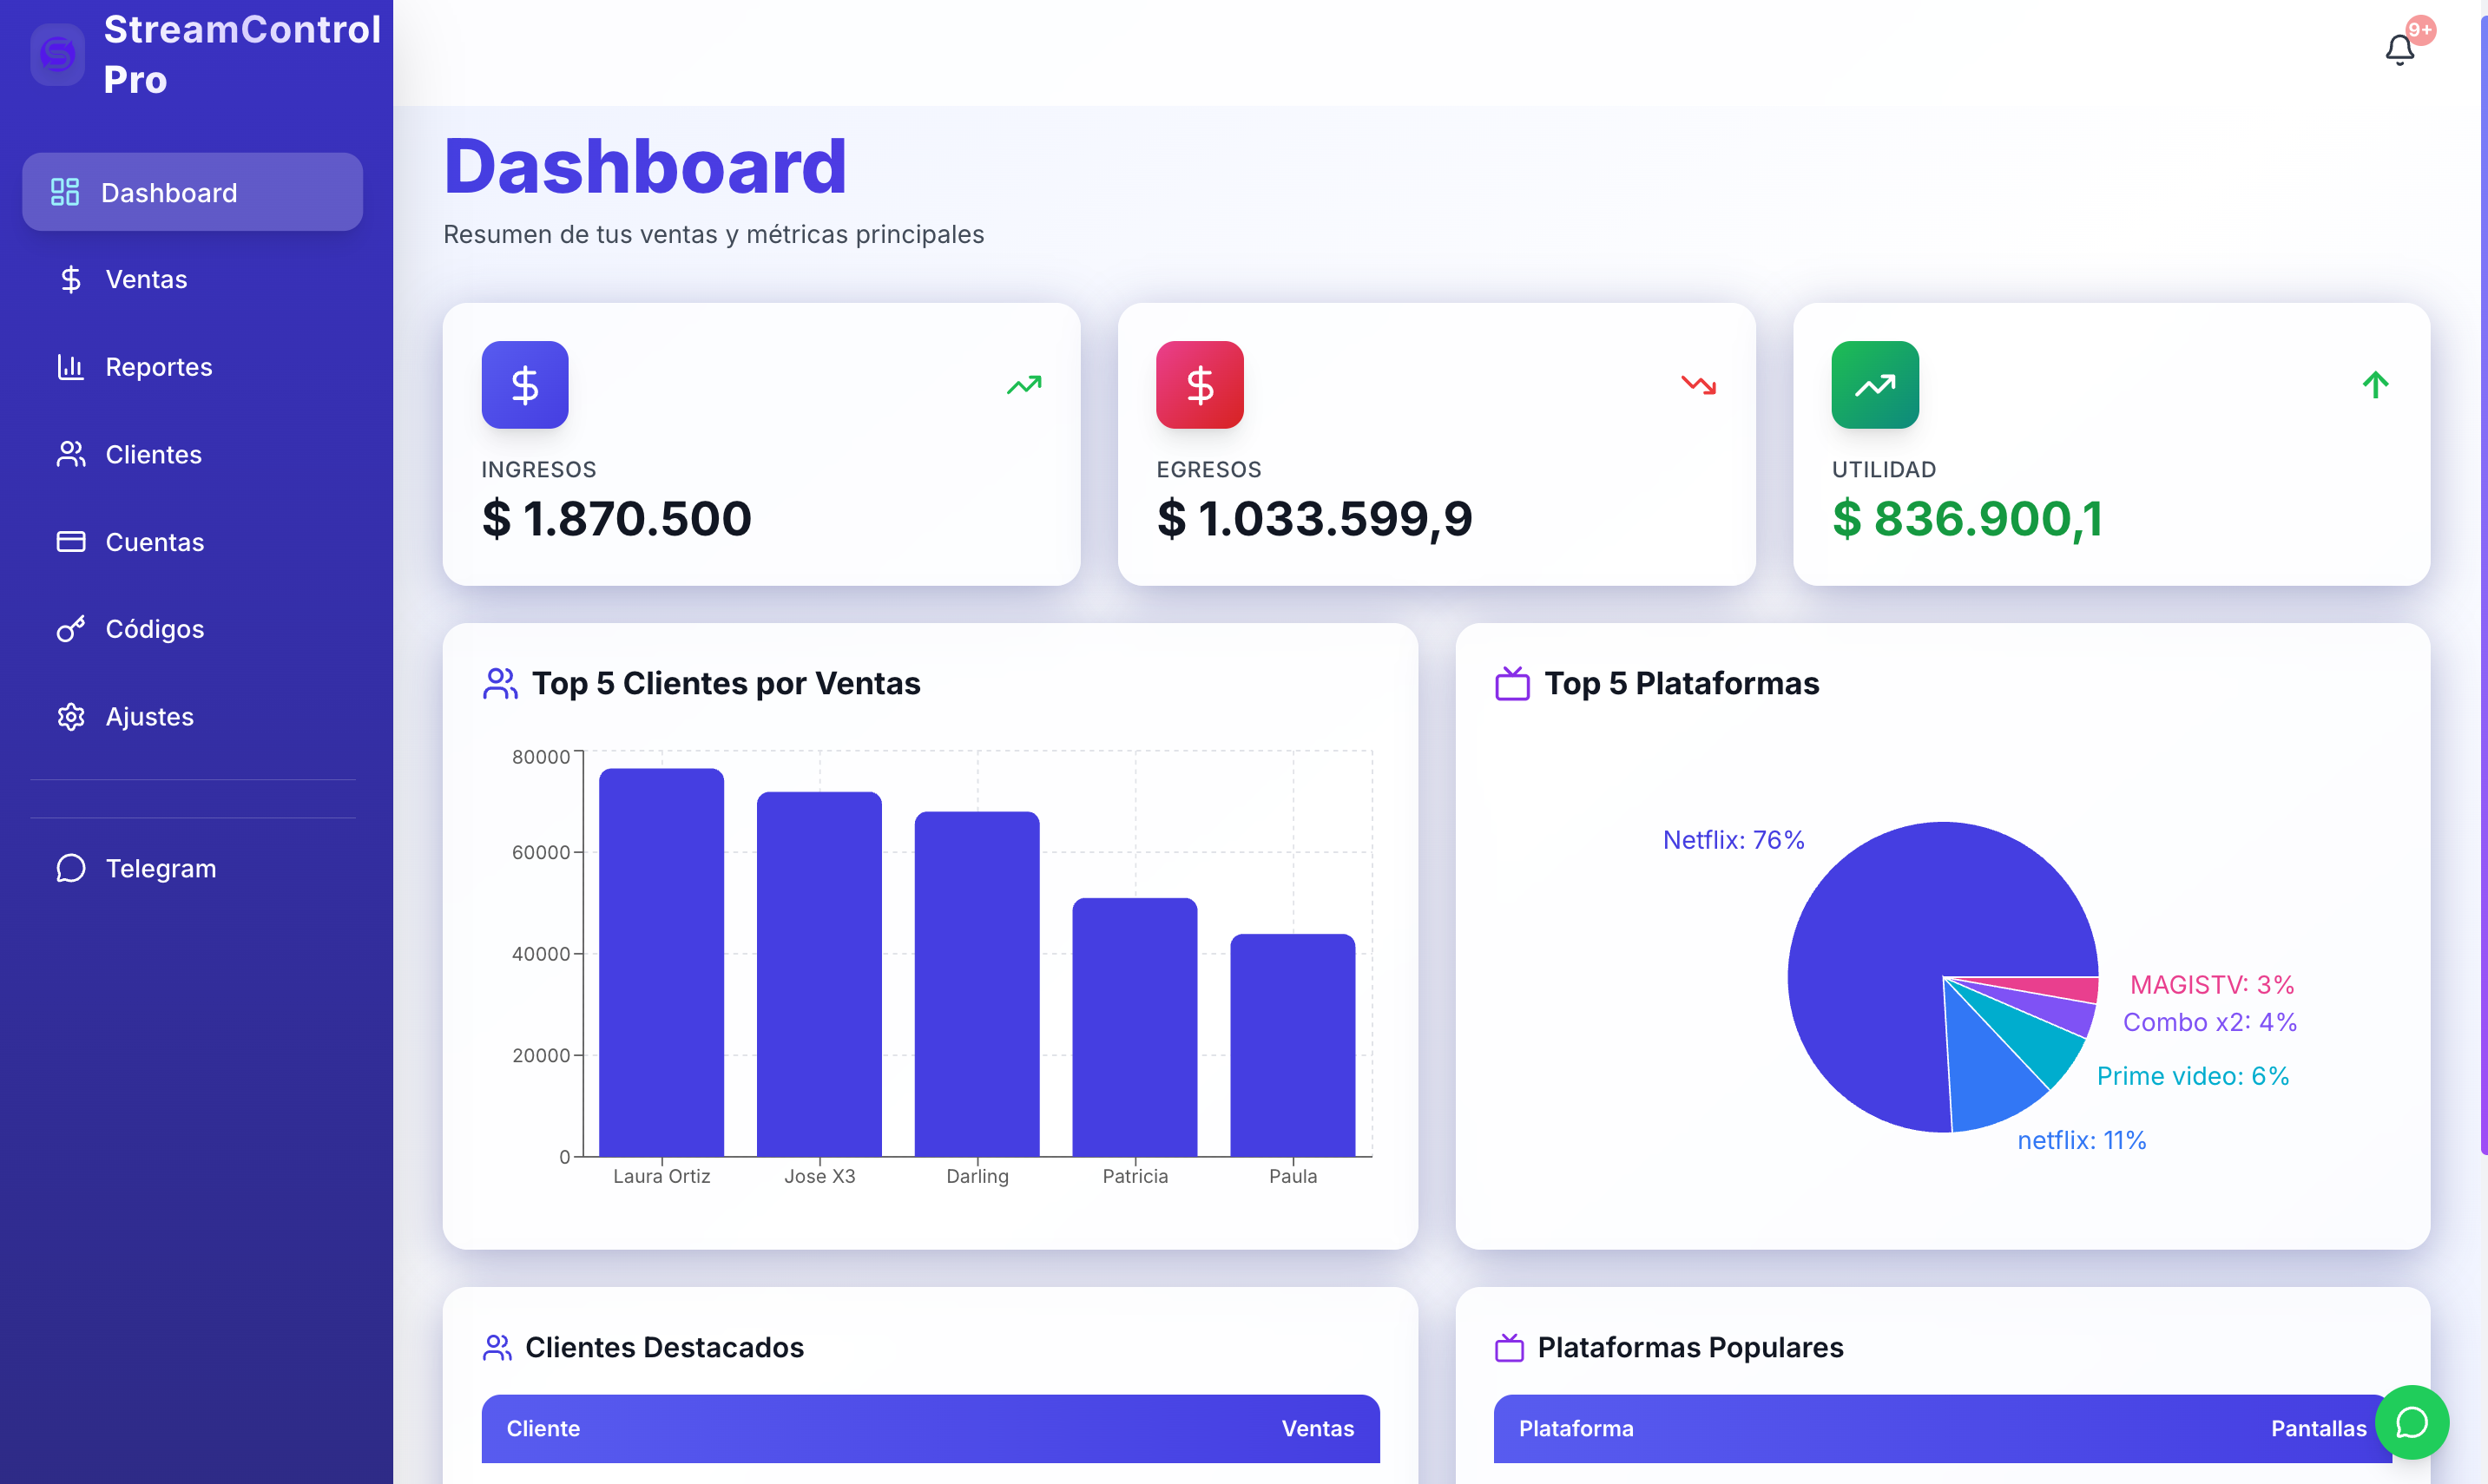Click the red Egresos dollar icon
Viewport: 2488px width, 1484px height.
click(x=1200, y=385)
